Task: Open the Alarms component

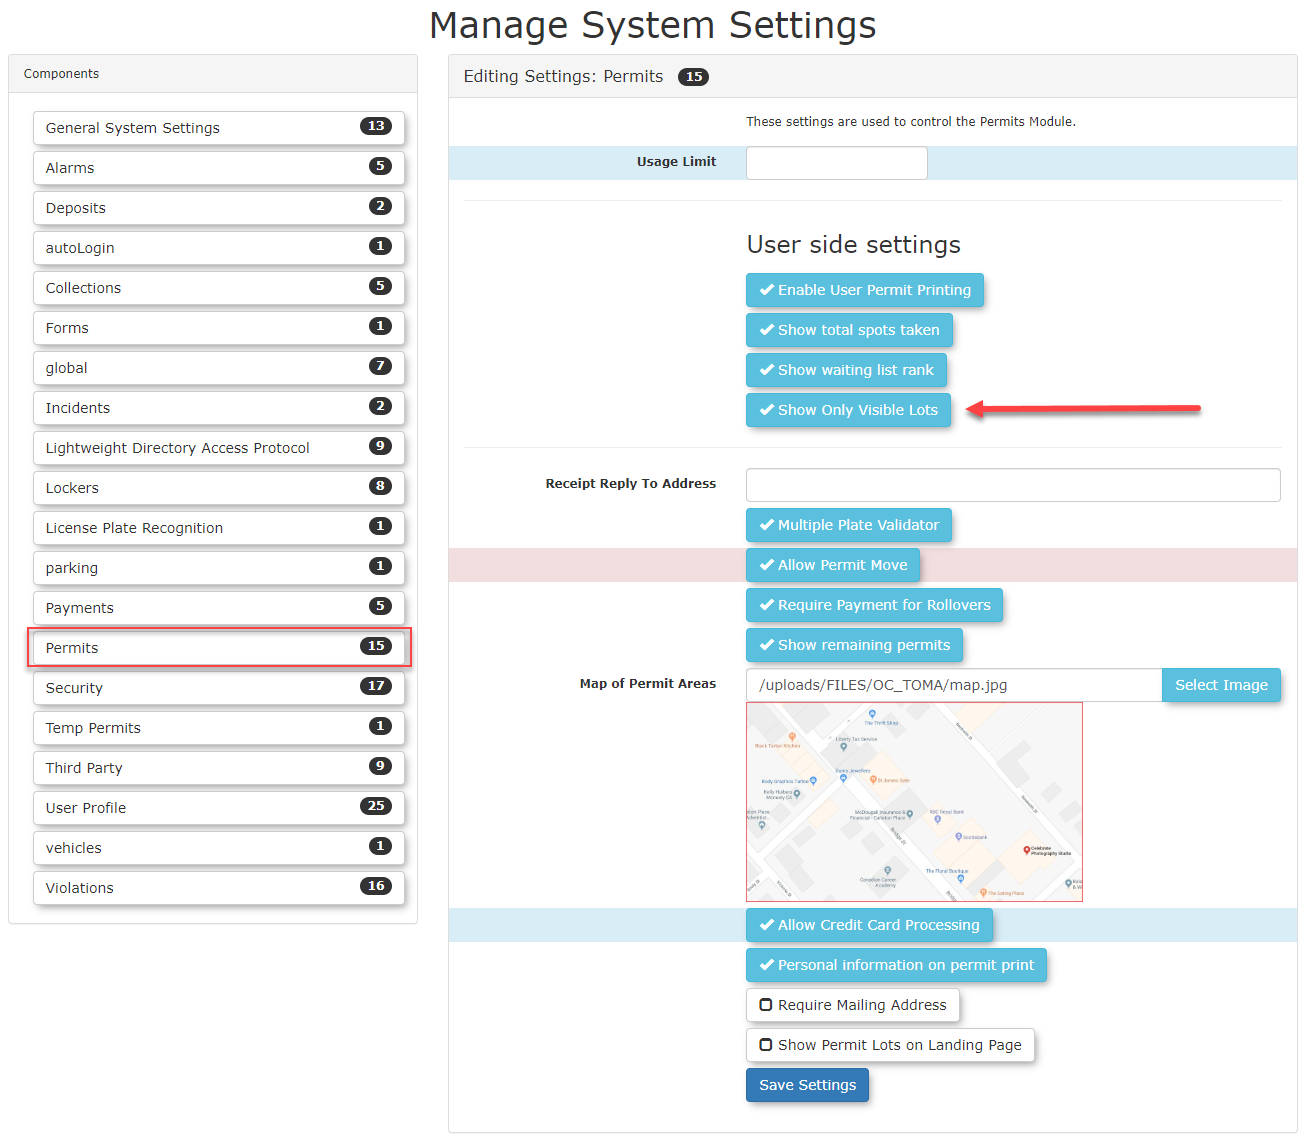Action: [x=219, y=168]
